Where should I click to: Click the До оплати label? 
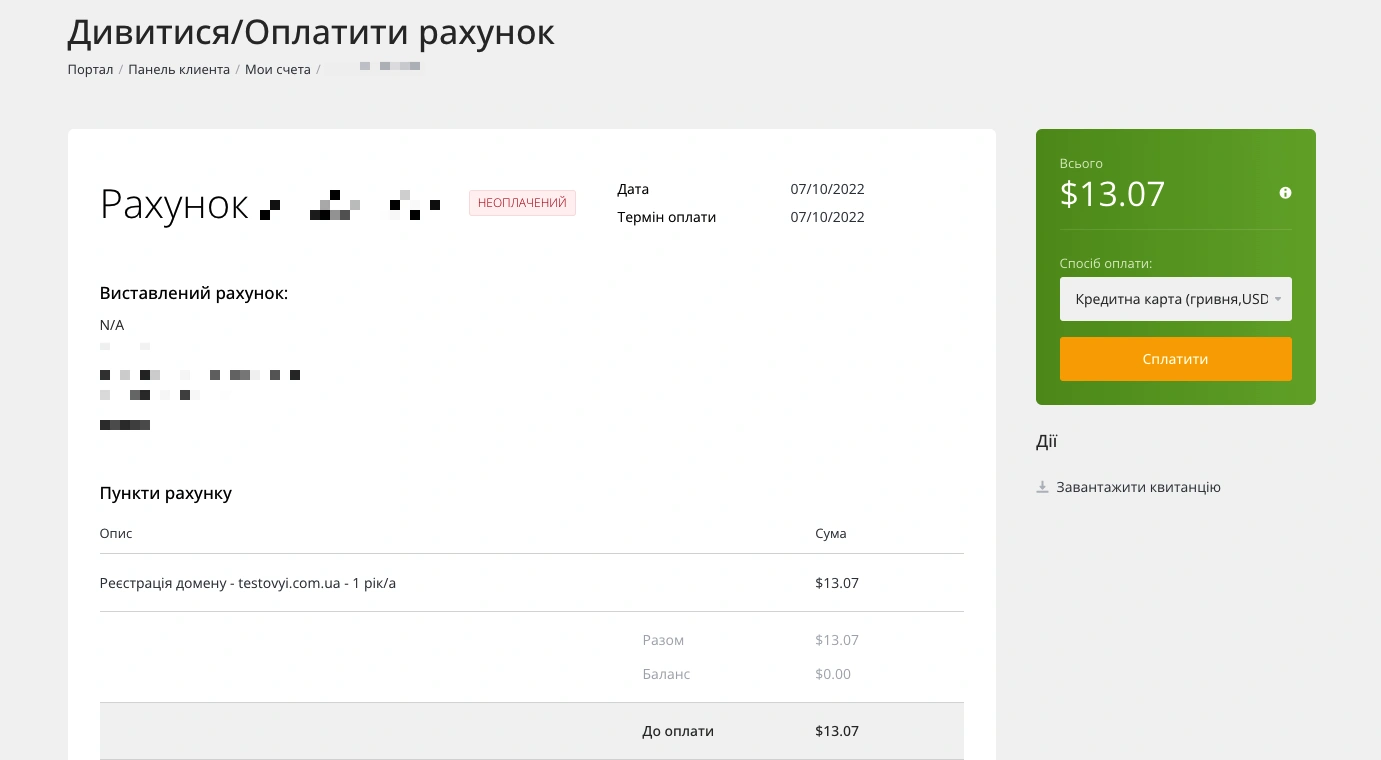(x=678, y=731)
